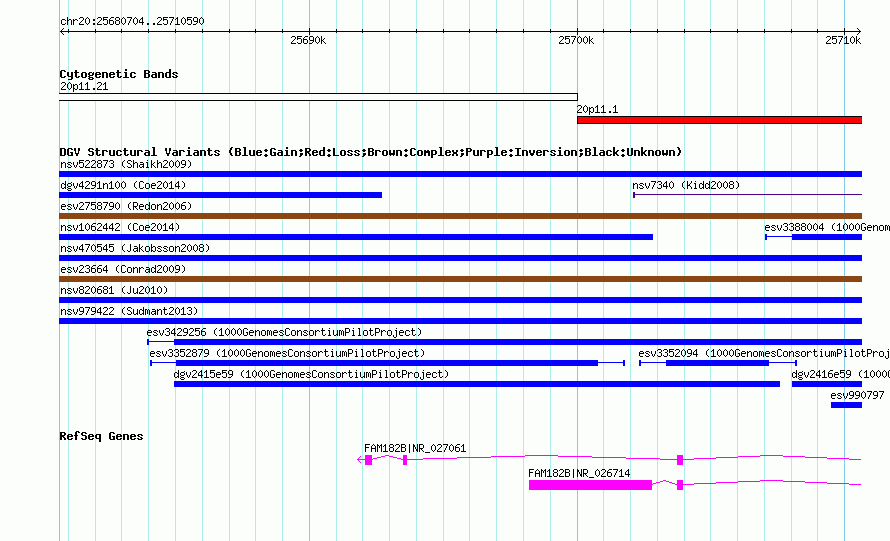
Task: Click the 25710k ruler tick label
Action: coord(843,40)
